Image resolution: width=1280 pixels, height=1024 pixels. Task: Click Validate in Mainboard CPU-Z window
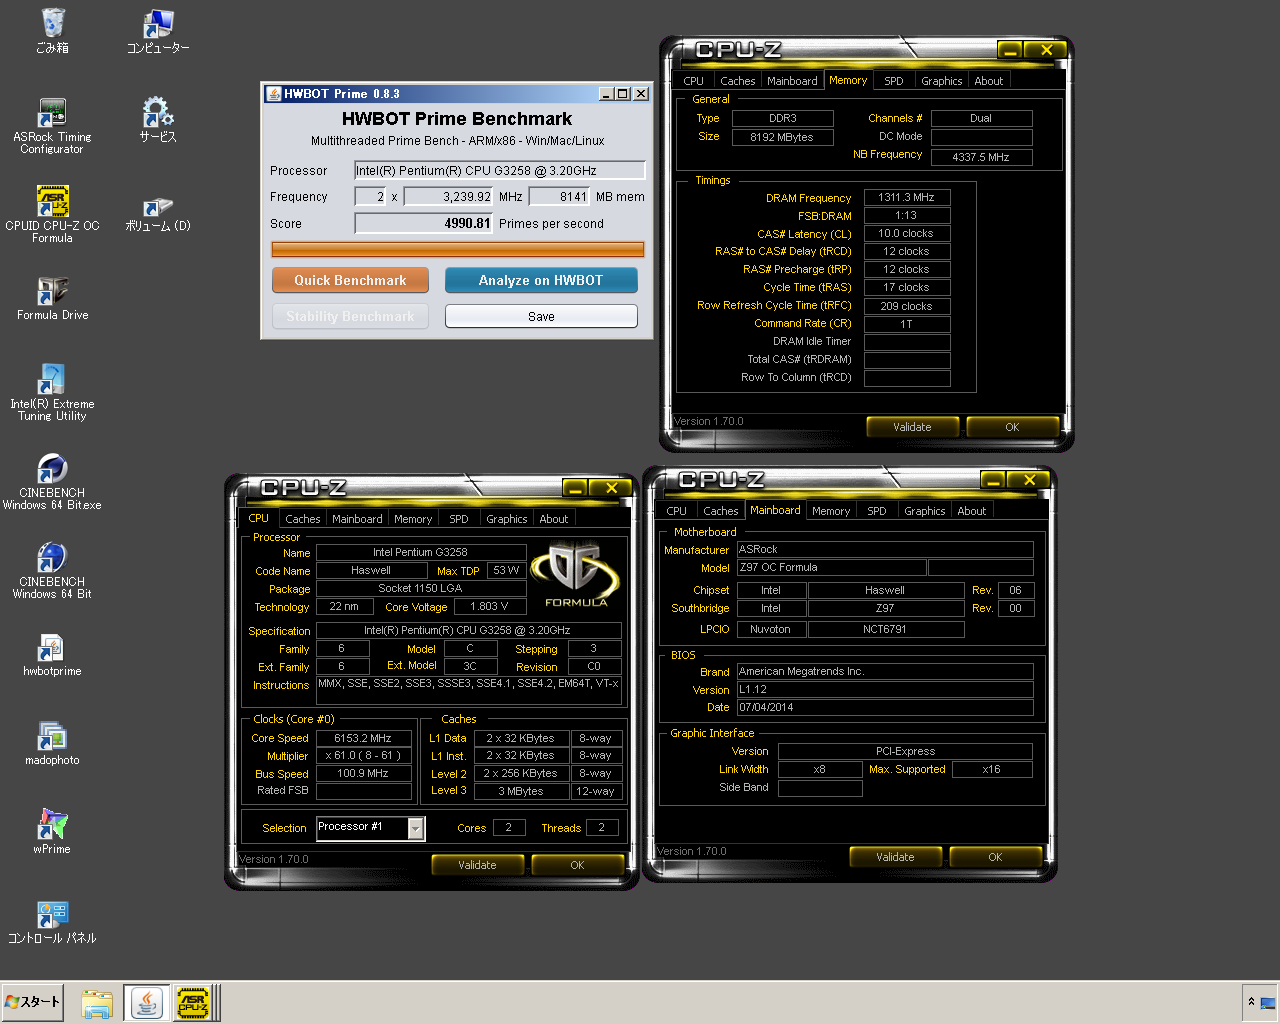[x=895, y=857]
